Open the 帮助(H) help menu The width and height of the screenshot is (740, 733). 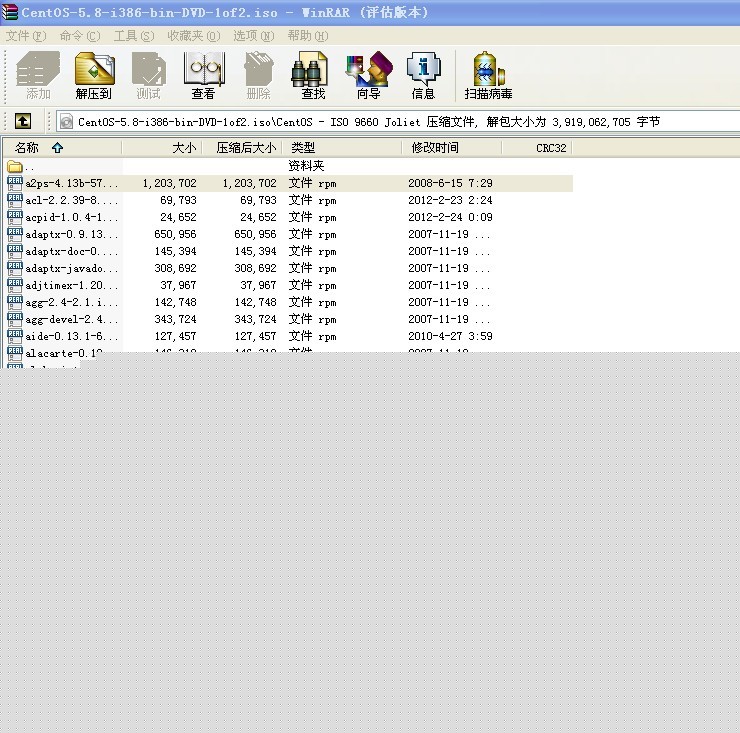tap(308, 36)
